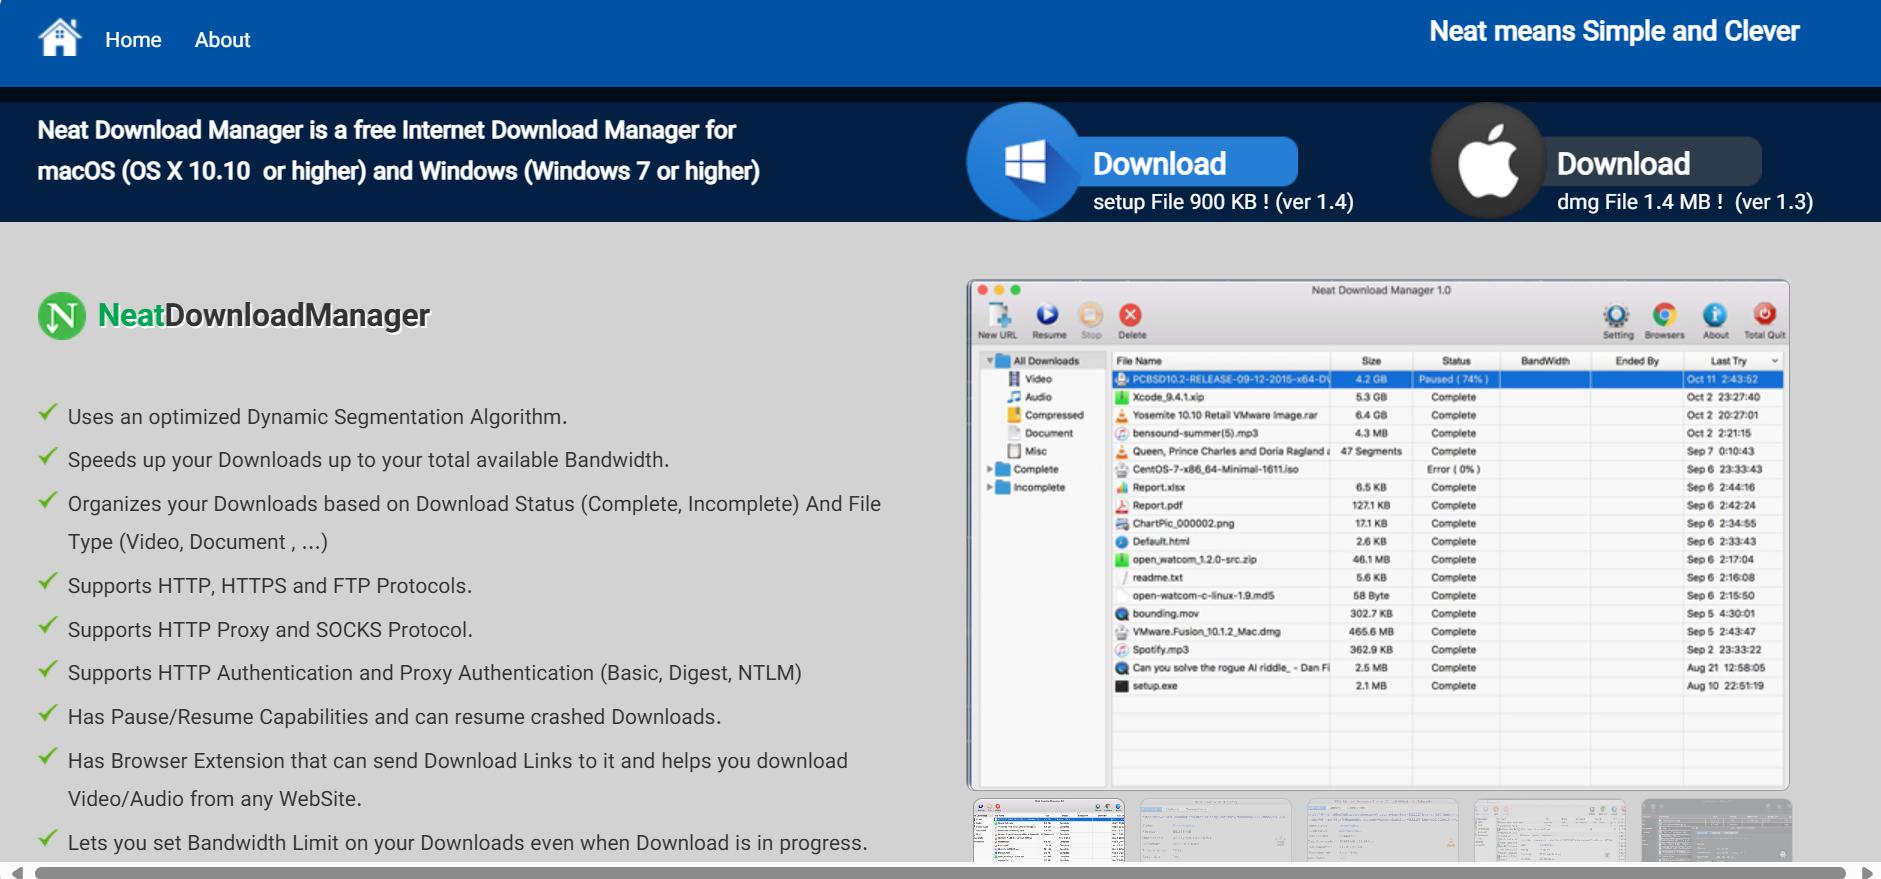Click the New URL icon in the app preview
This screenshot has width=1881, height=879.
pos(998,318)
